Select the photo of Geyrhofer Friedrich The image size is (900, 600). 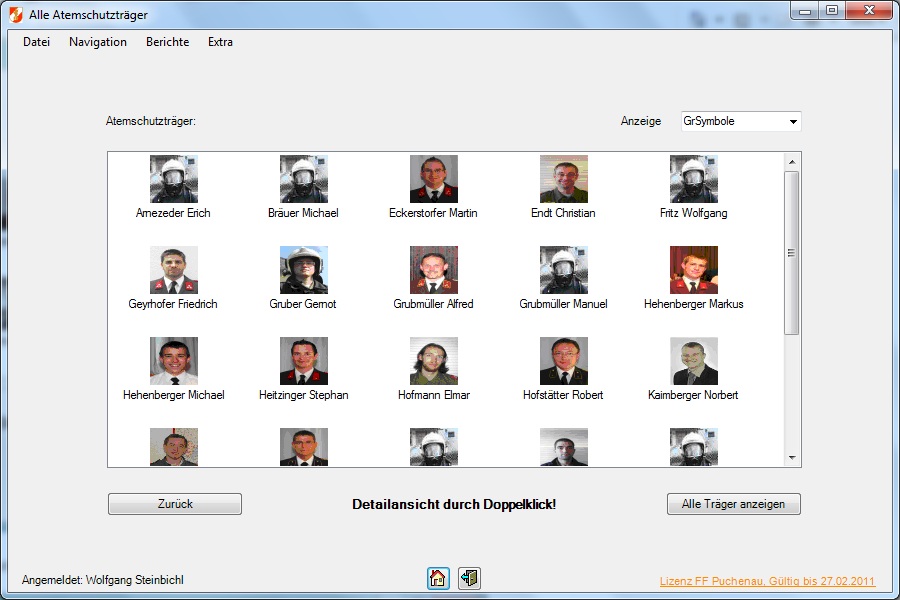[174, 270]
